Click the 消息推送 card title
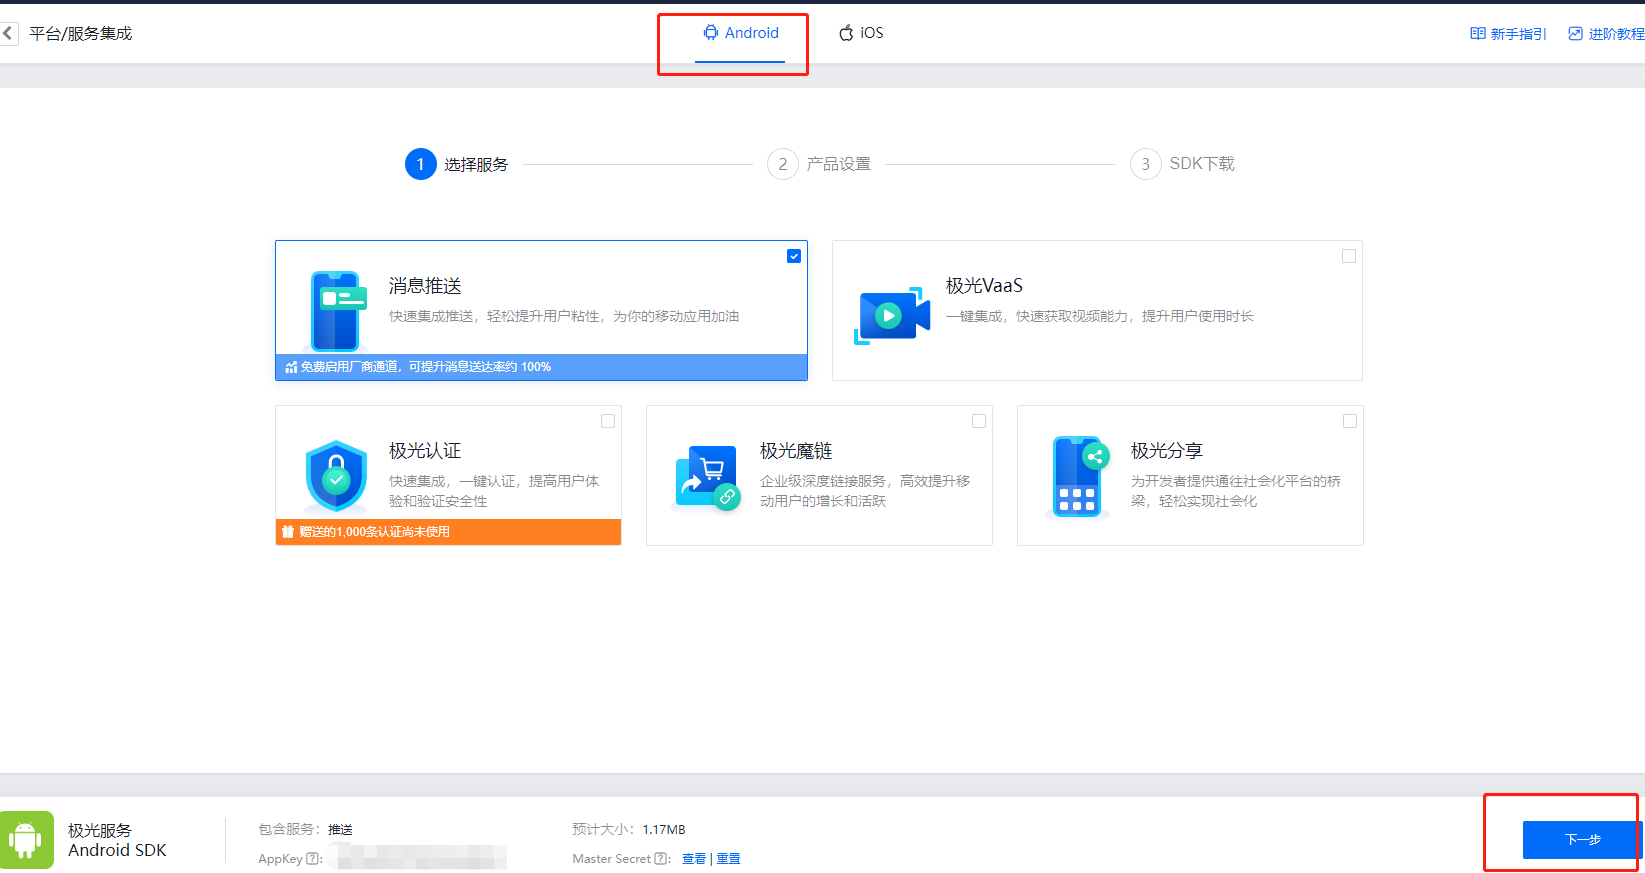Image resolution: width=1645 pixels, height=873 pixels. coord(425,286)
